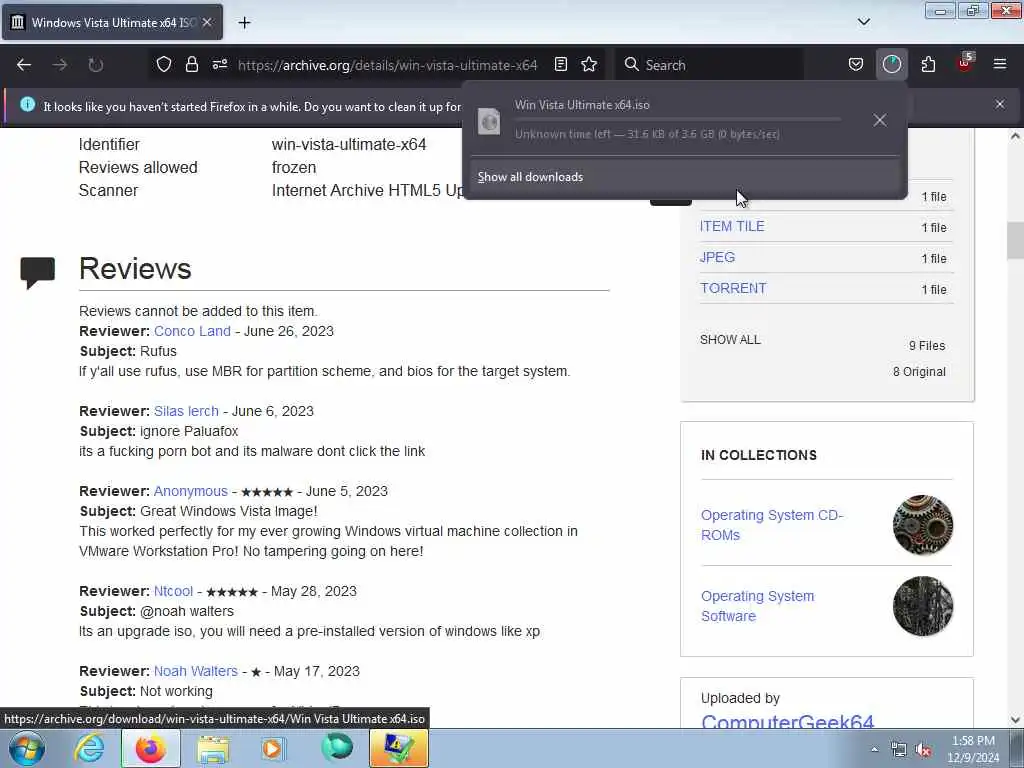This screenshot has height=768, width=1024.
Task: Open the Firefox hamburger menu
Action: click(x=999, y=65)
